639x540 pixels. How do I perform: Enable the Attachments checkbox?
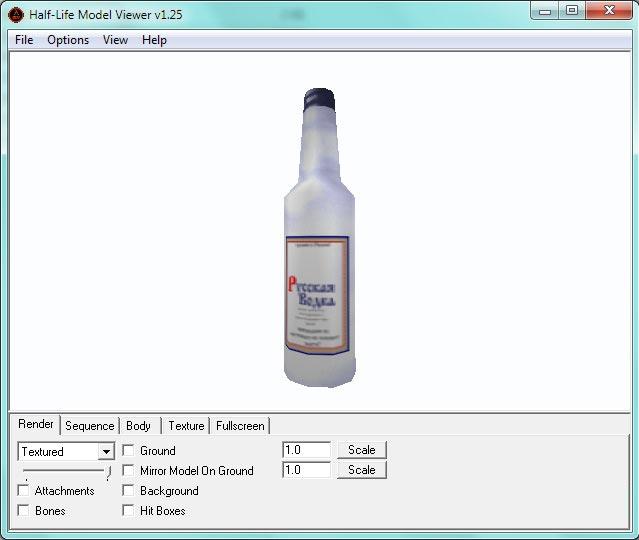point(24,490)
